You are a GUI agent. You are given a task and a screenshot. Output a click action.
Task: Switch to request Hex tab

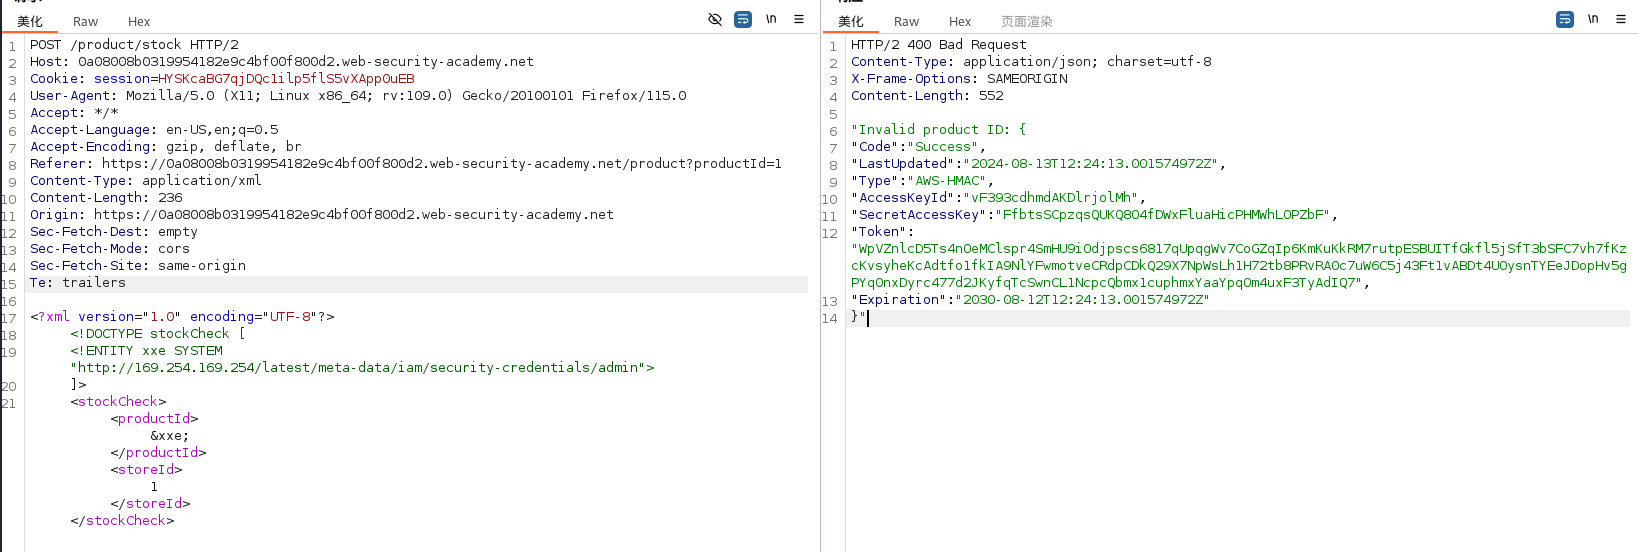coord(139,21)
